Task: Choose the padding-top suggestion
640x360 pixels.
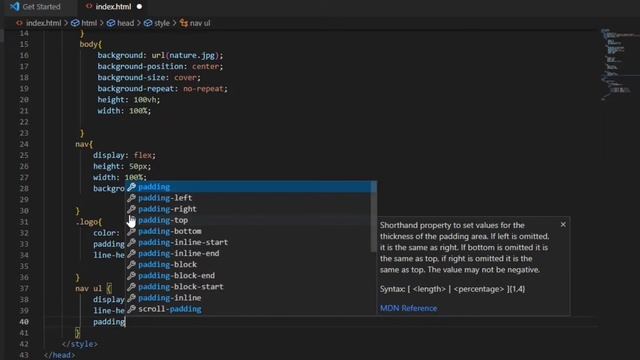Action: coord(250,220)
